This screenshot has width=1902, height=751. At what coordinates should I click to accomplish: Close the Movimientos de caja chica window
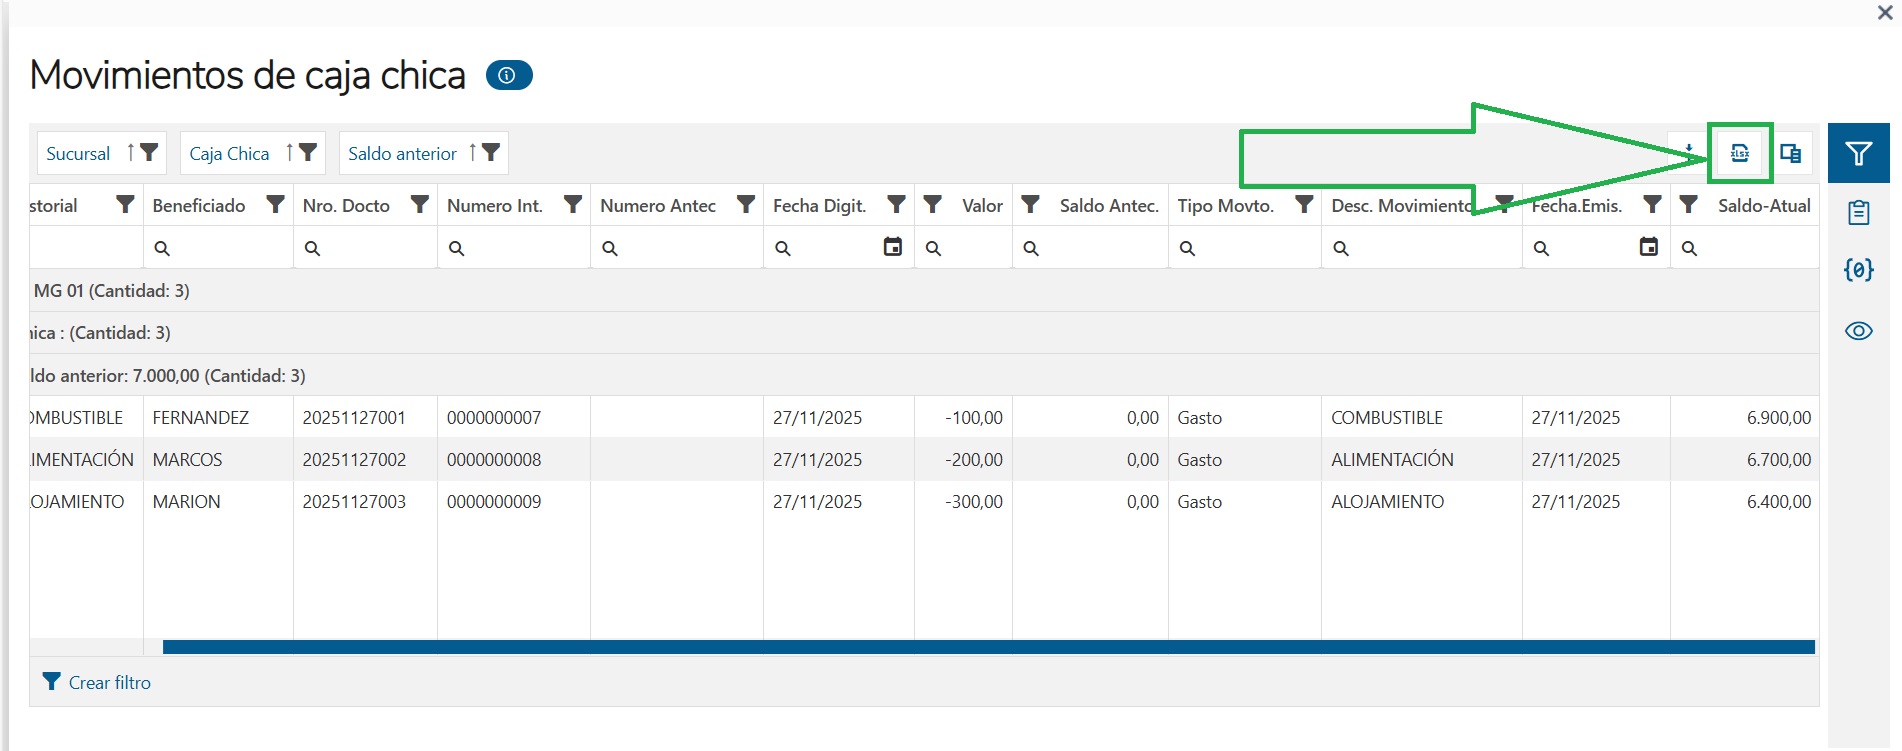(1885, 13)
